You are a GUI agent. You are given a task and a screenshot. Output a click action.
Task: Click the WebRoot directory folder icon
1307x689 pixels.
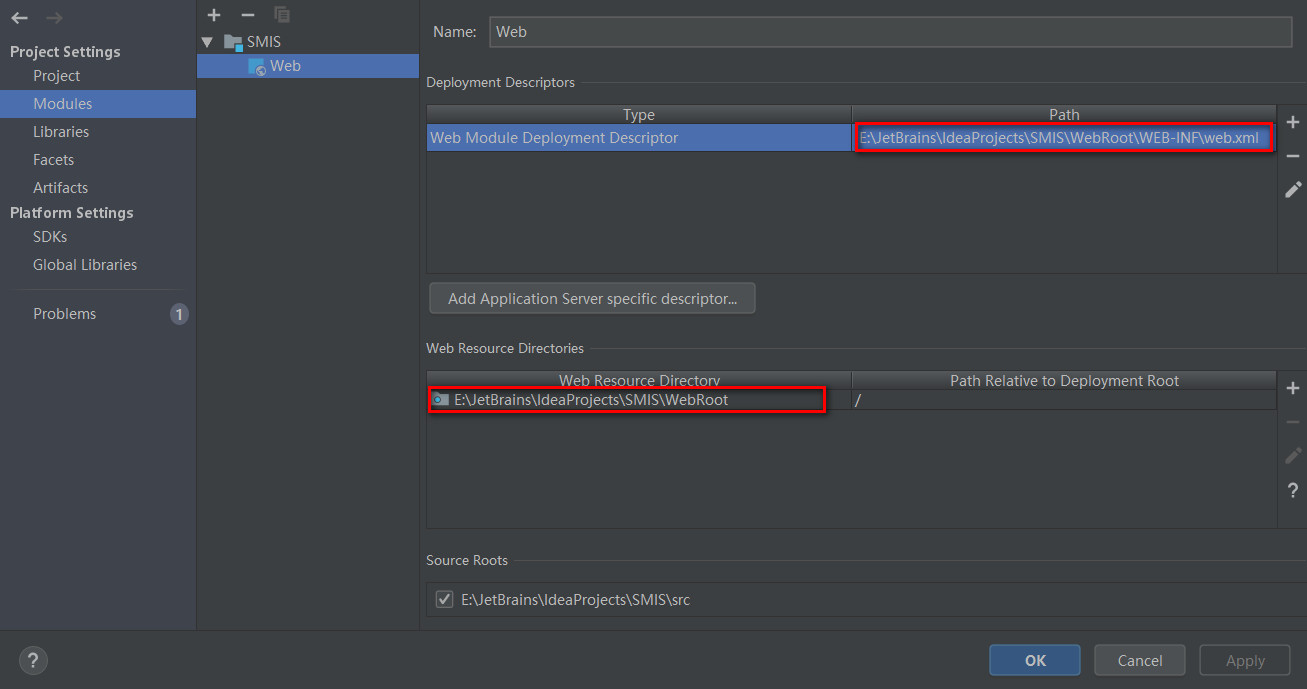[x=440, y=399]
